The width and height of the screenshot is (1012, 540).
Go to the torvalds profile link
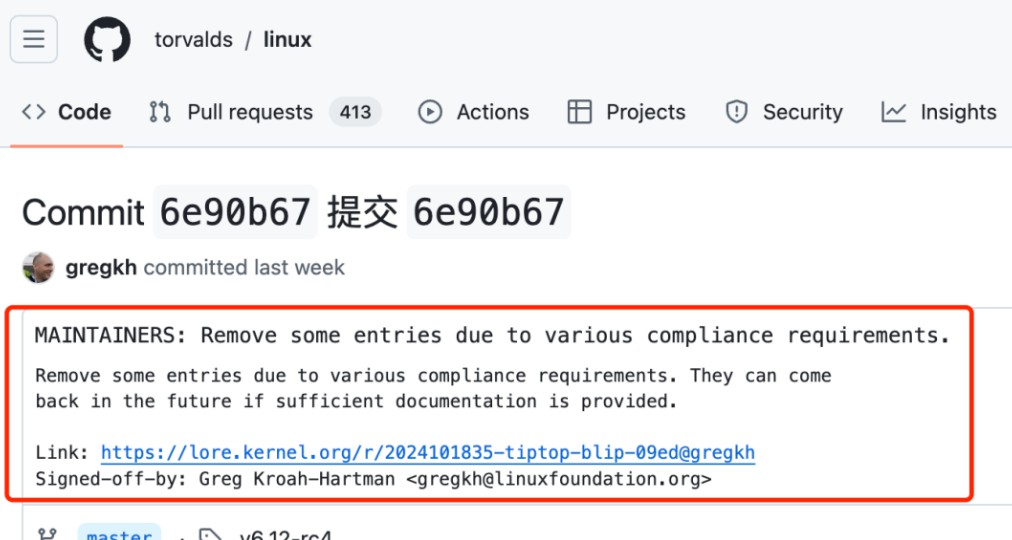tap(193, 40)
